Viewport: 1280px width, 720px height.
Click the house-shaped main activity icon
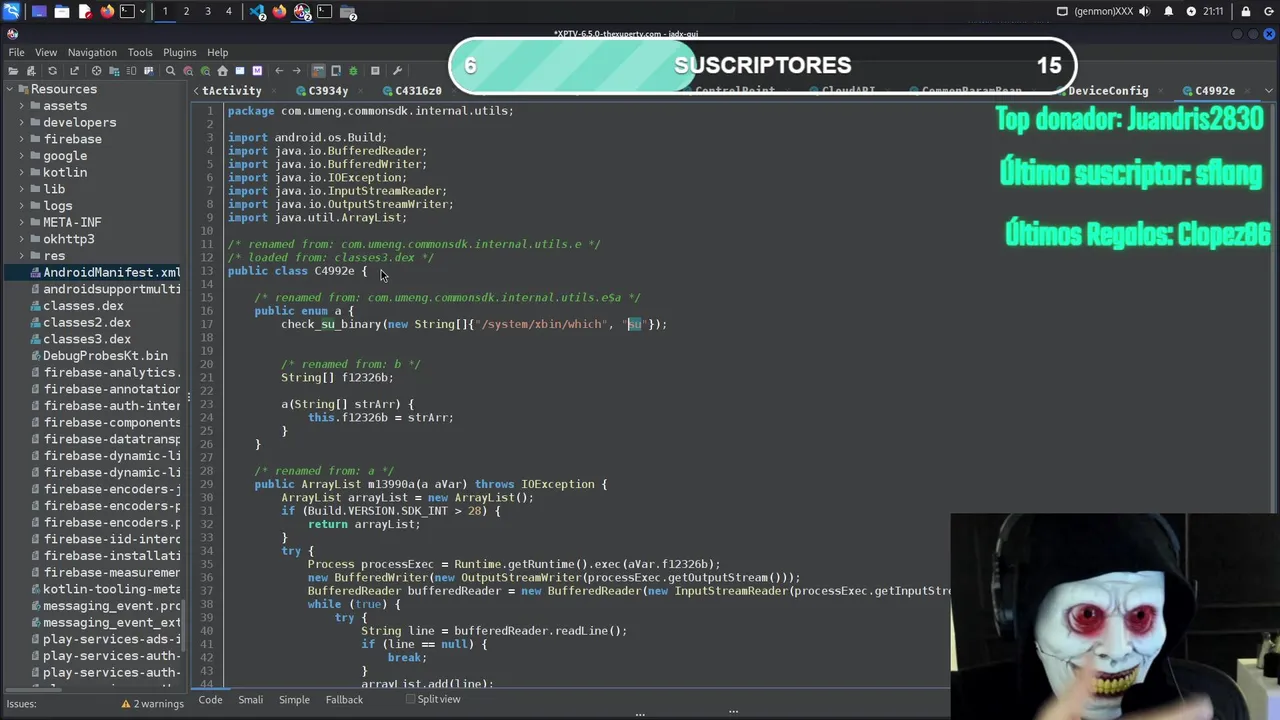pos(222,70)
